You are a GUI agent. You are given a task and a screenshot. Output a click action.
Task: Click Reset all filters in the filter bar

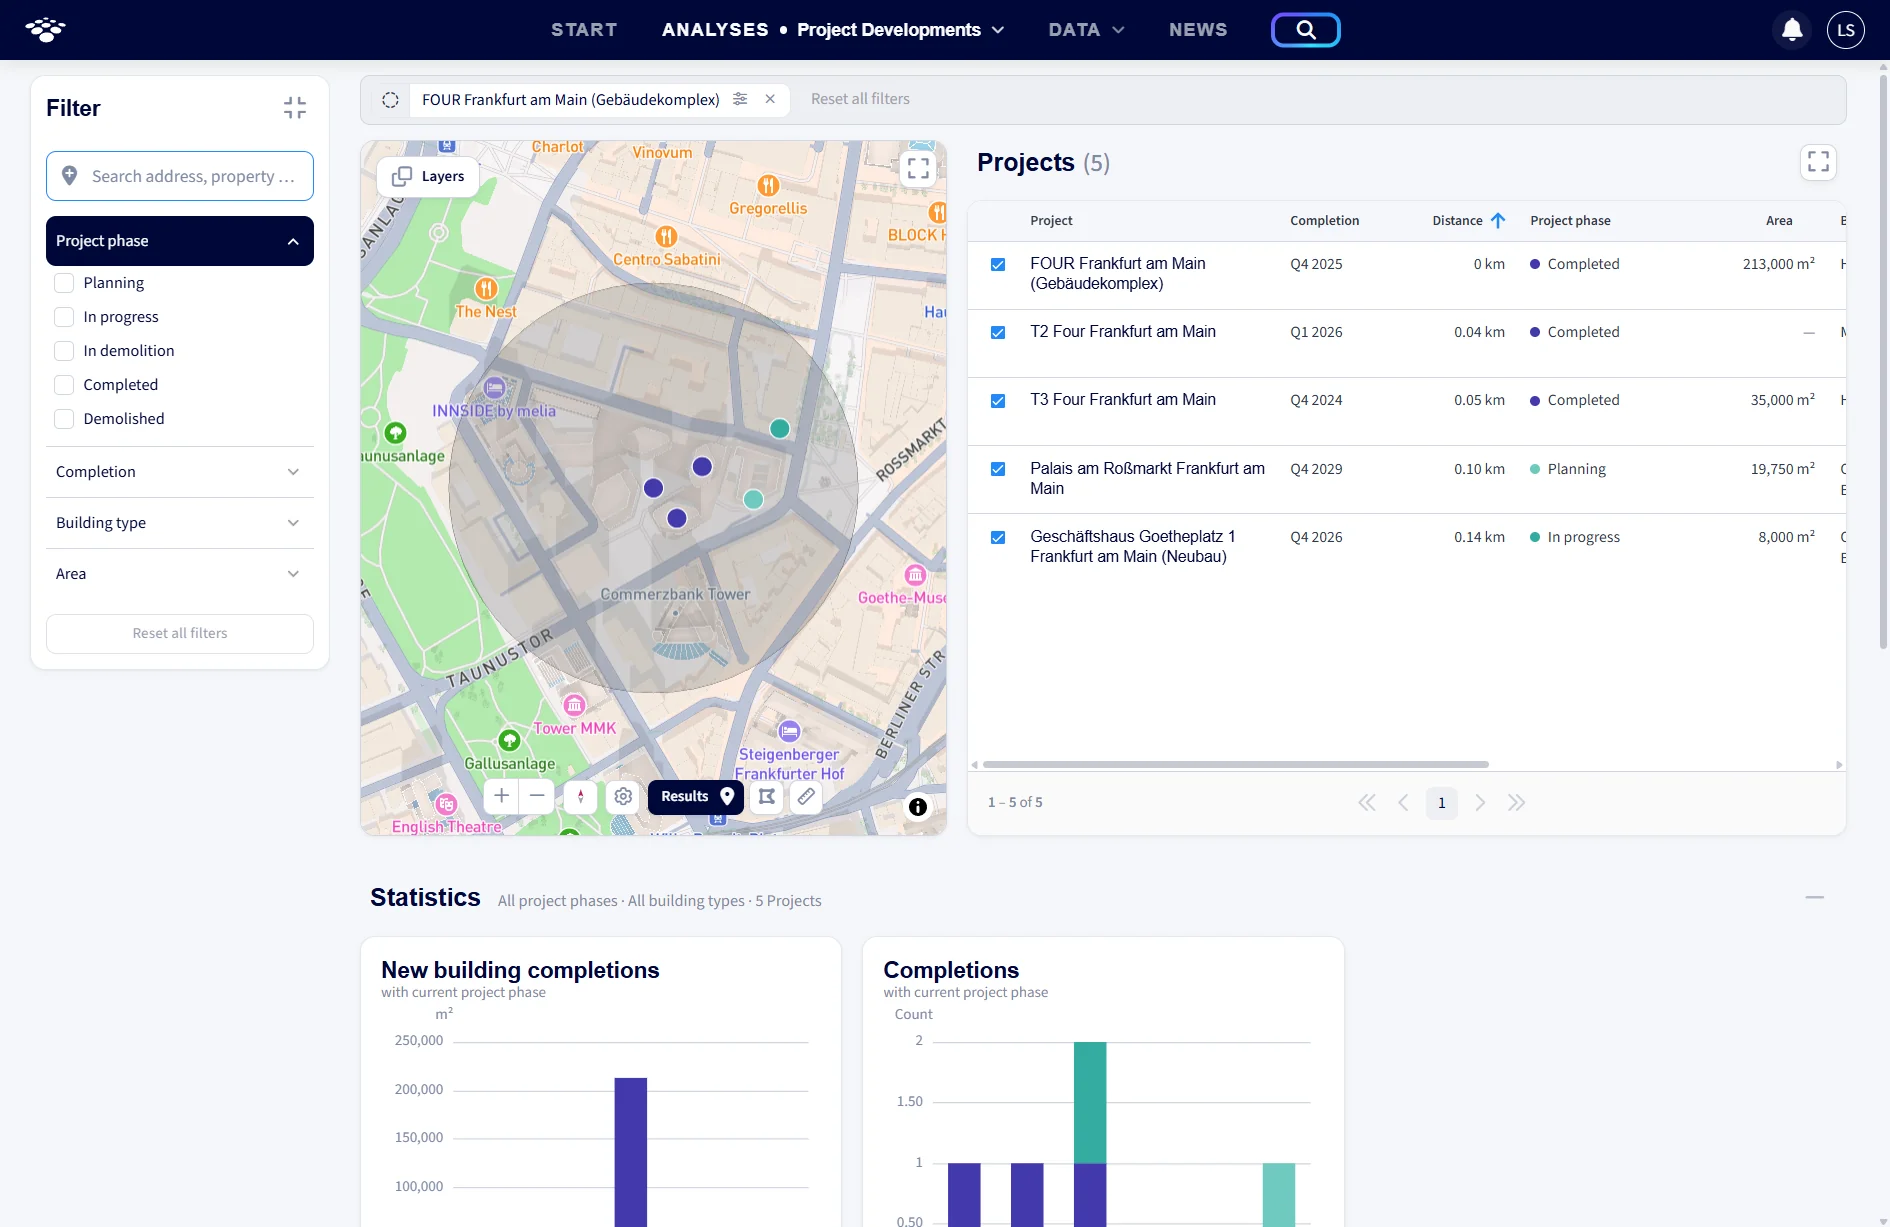tap(860, 99)
